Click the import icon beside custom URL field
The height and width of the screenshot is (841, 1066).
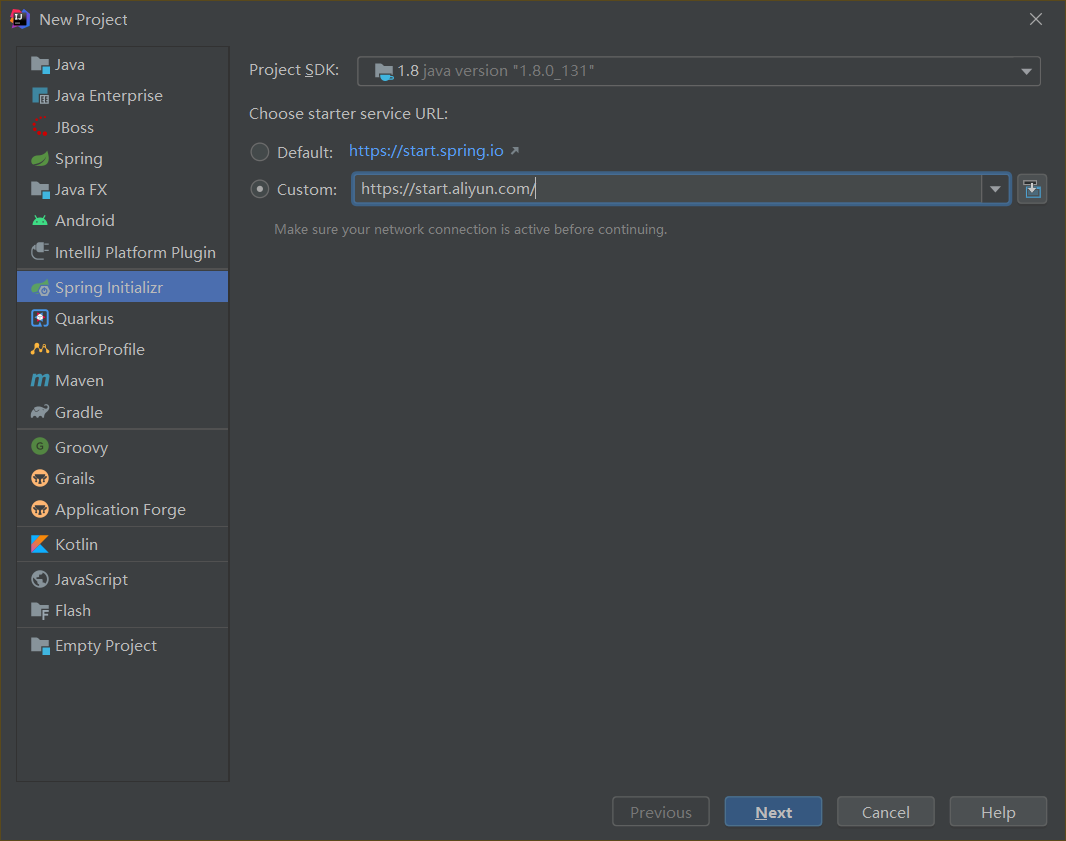[1032, 189]
